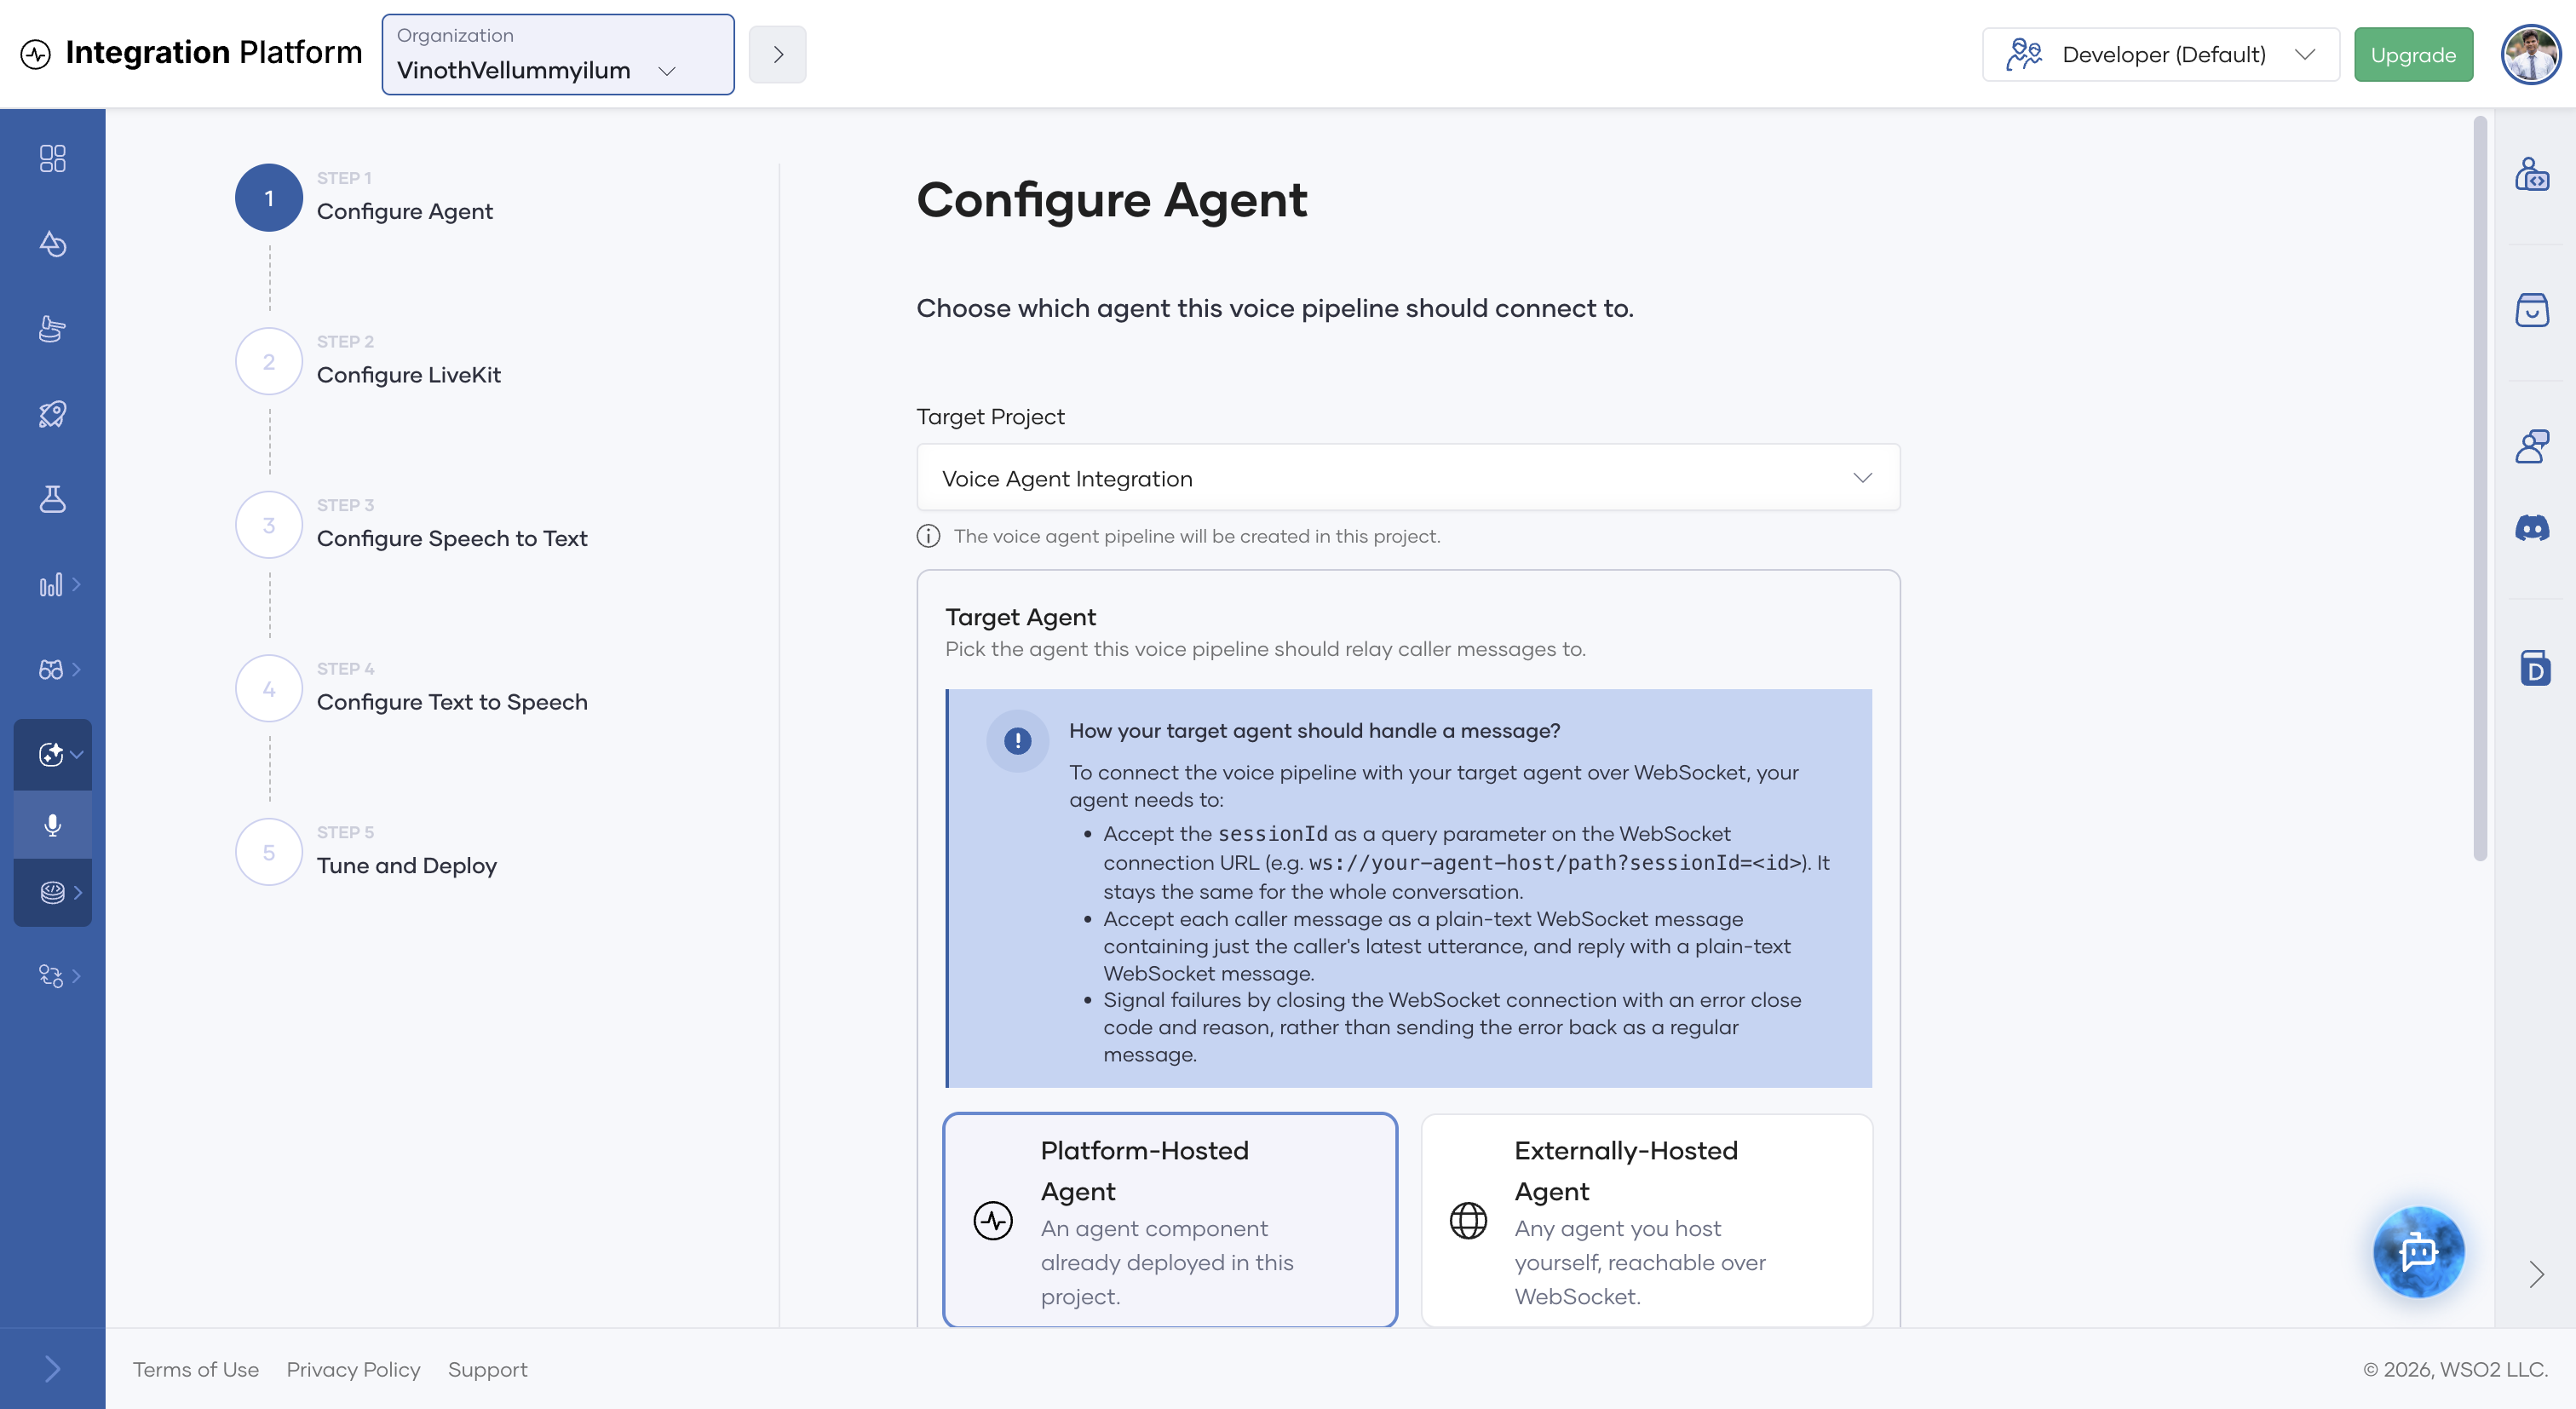This screenshot has height=1409, width=2576.
Task: Open the dashboard grid icon in sidebar
Action: (52, 158)
